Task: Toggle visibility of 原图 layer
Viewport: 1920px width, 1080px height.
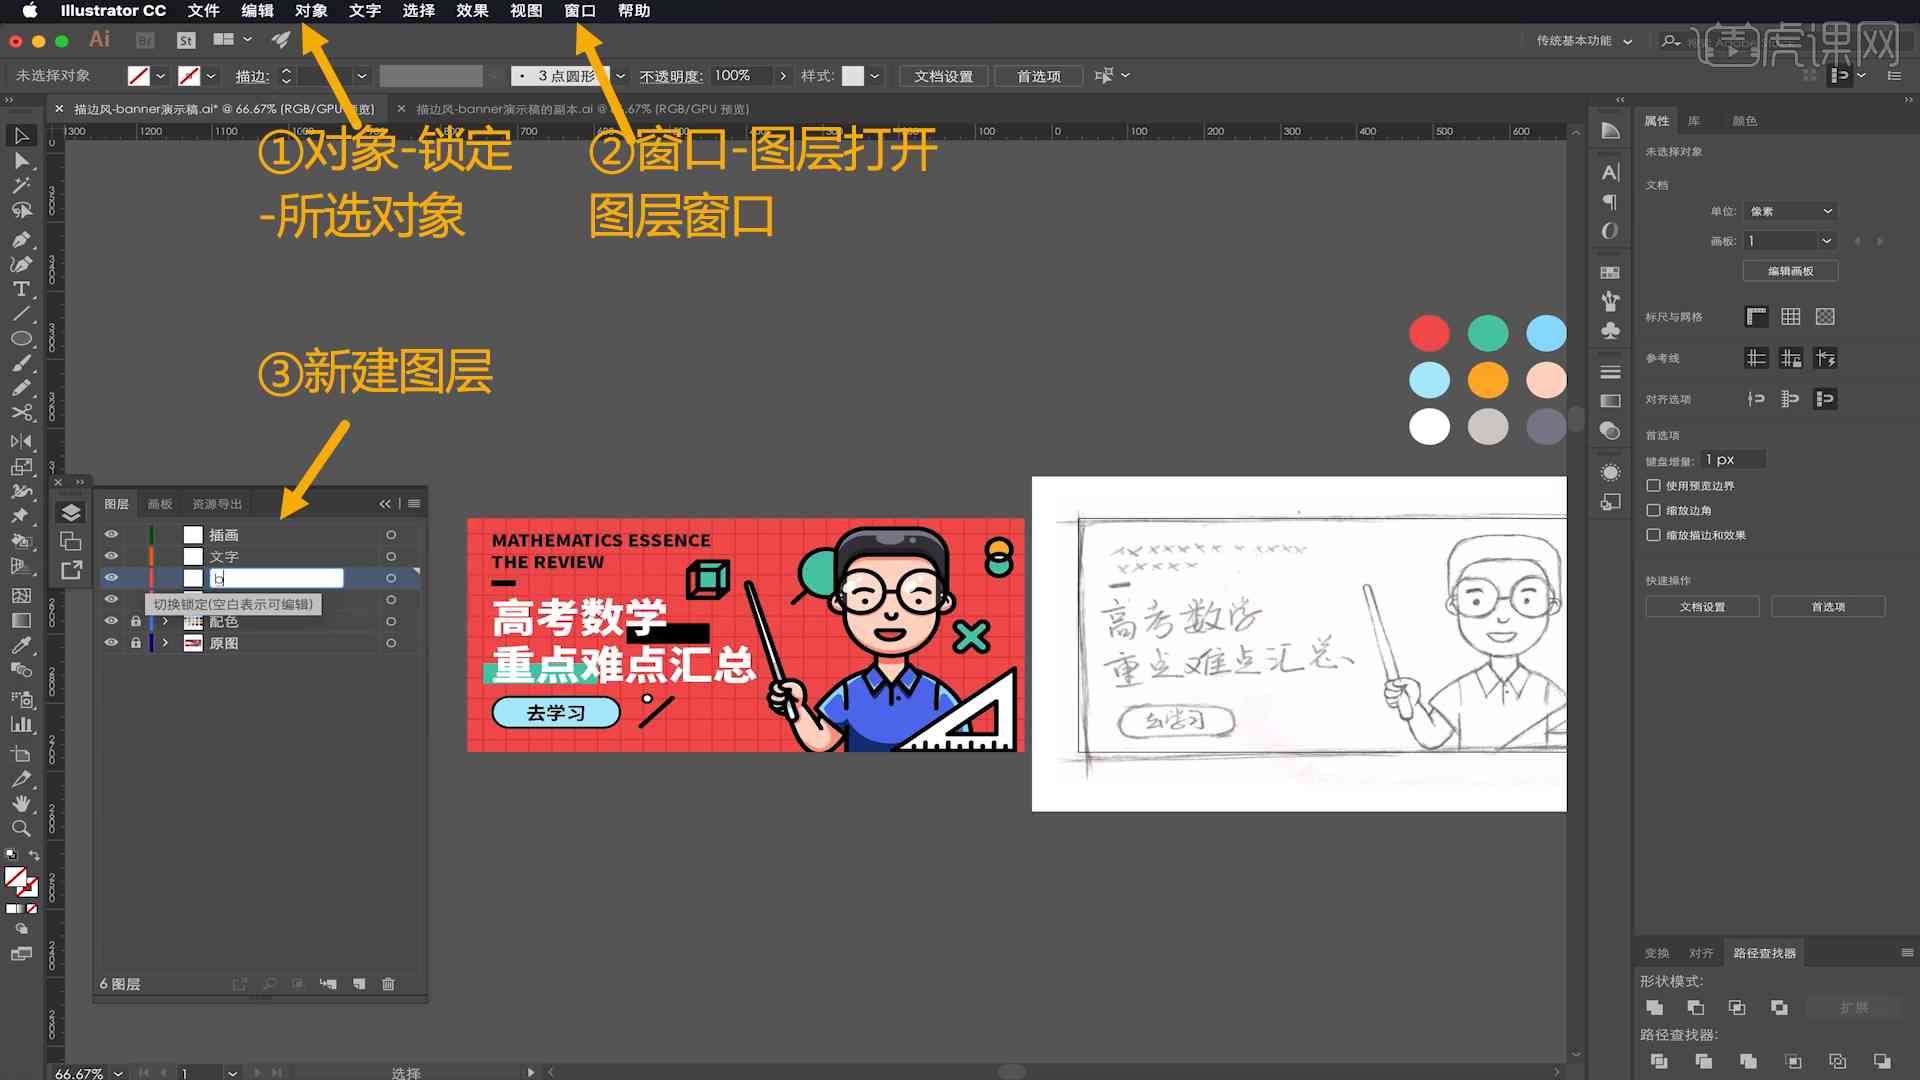Action: coord(111,642)
